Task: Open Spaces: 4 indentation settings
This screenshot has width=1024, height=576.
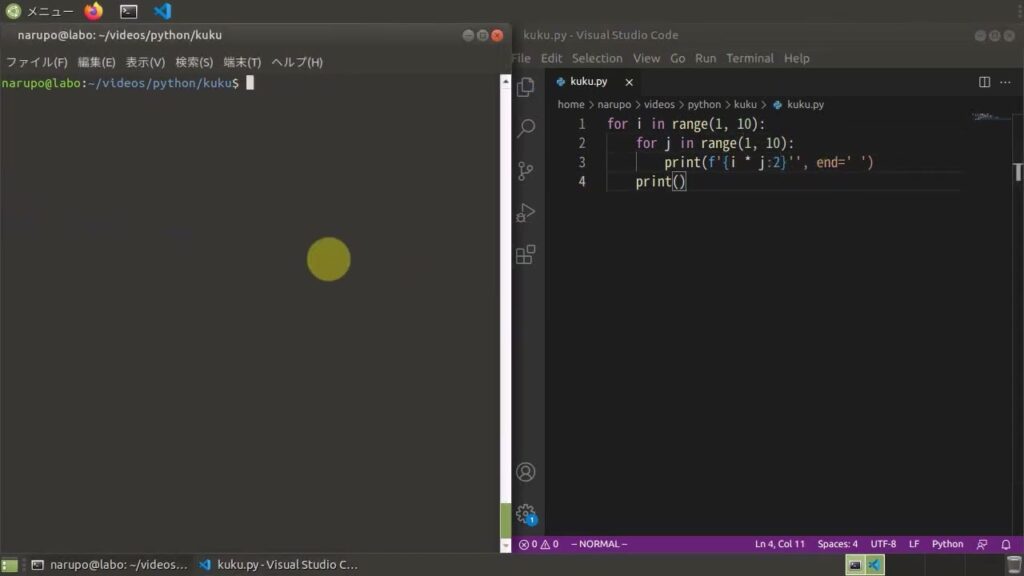Action: click(x=837, y=544)
